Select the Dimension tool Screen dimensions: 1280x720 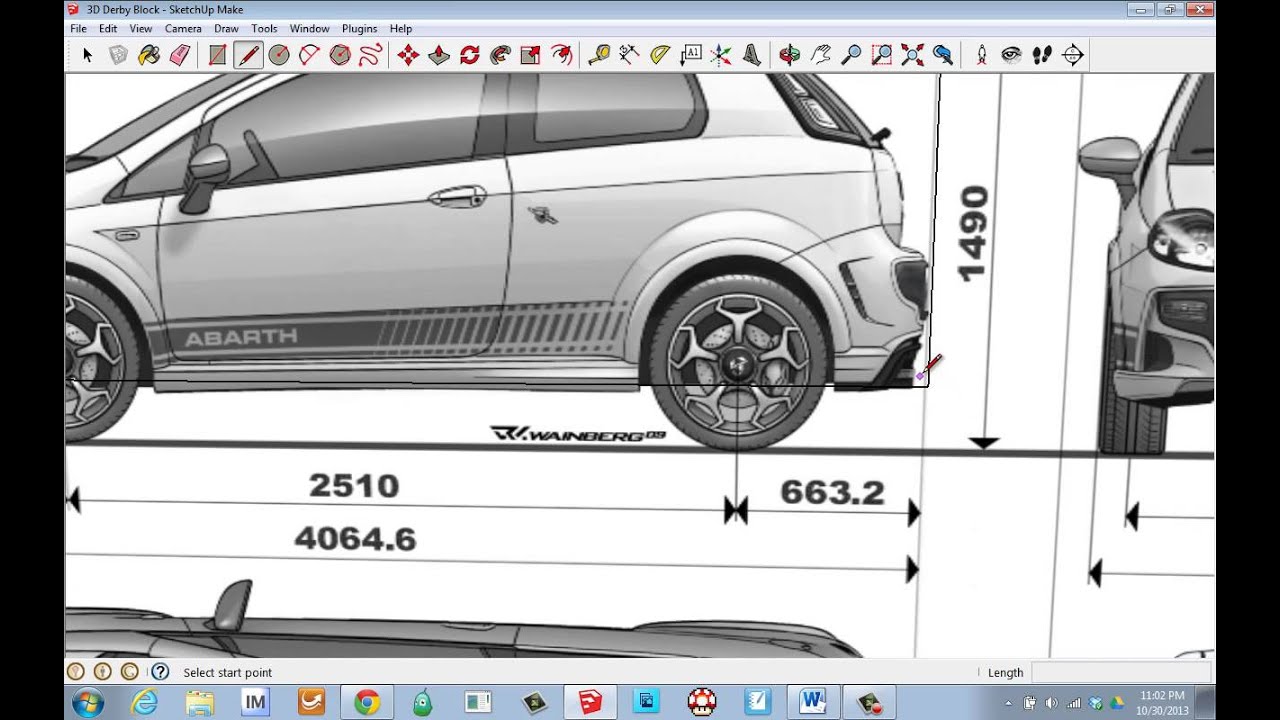[x=629, y=55]
